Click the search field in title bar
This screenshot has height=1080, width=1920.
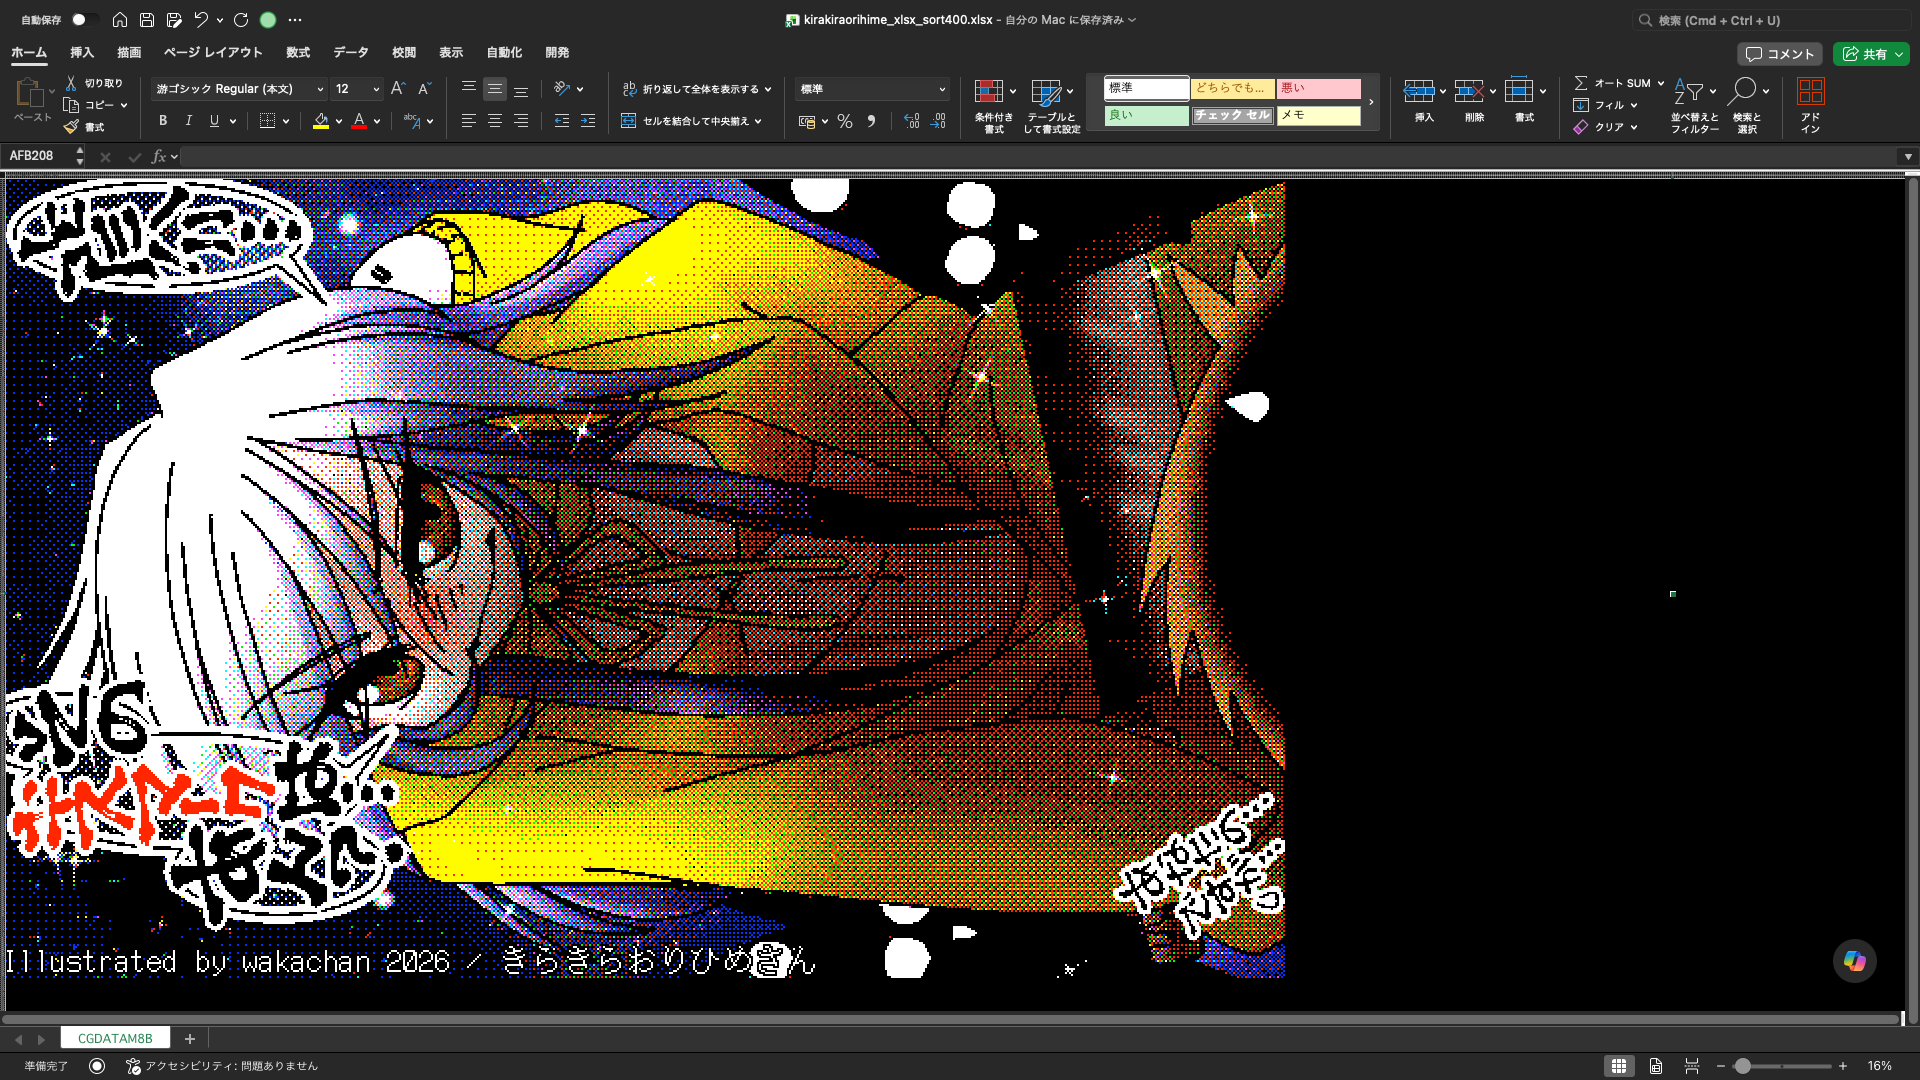(1770, 20)
